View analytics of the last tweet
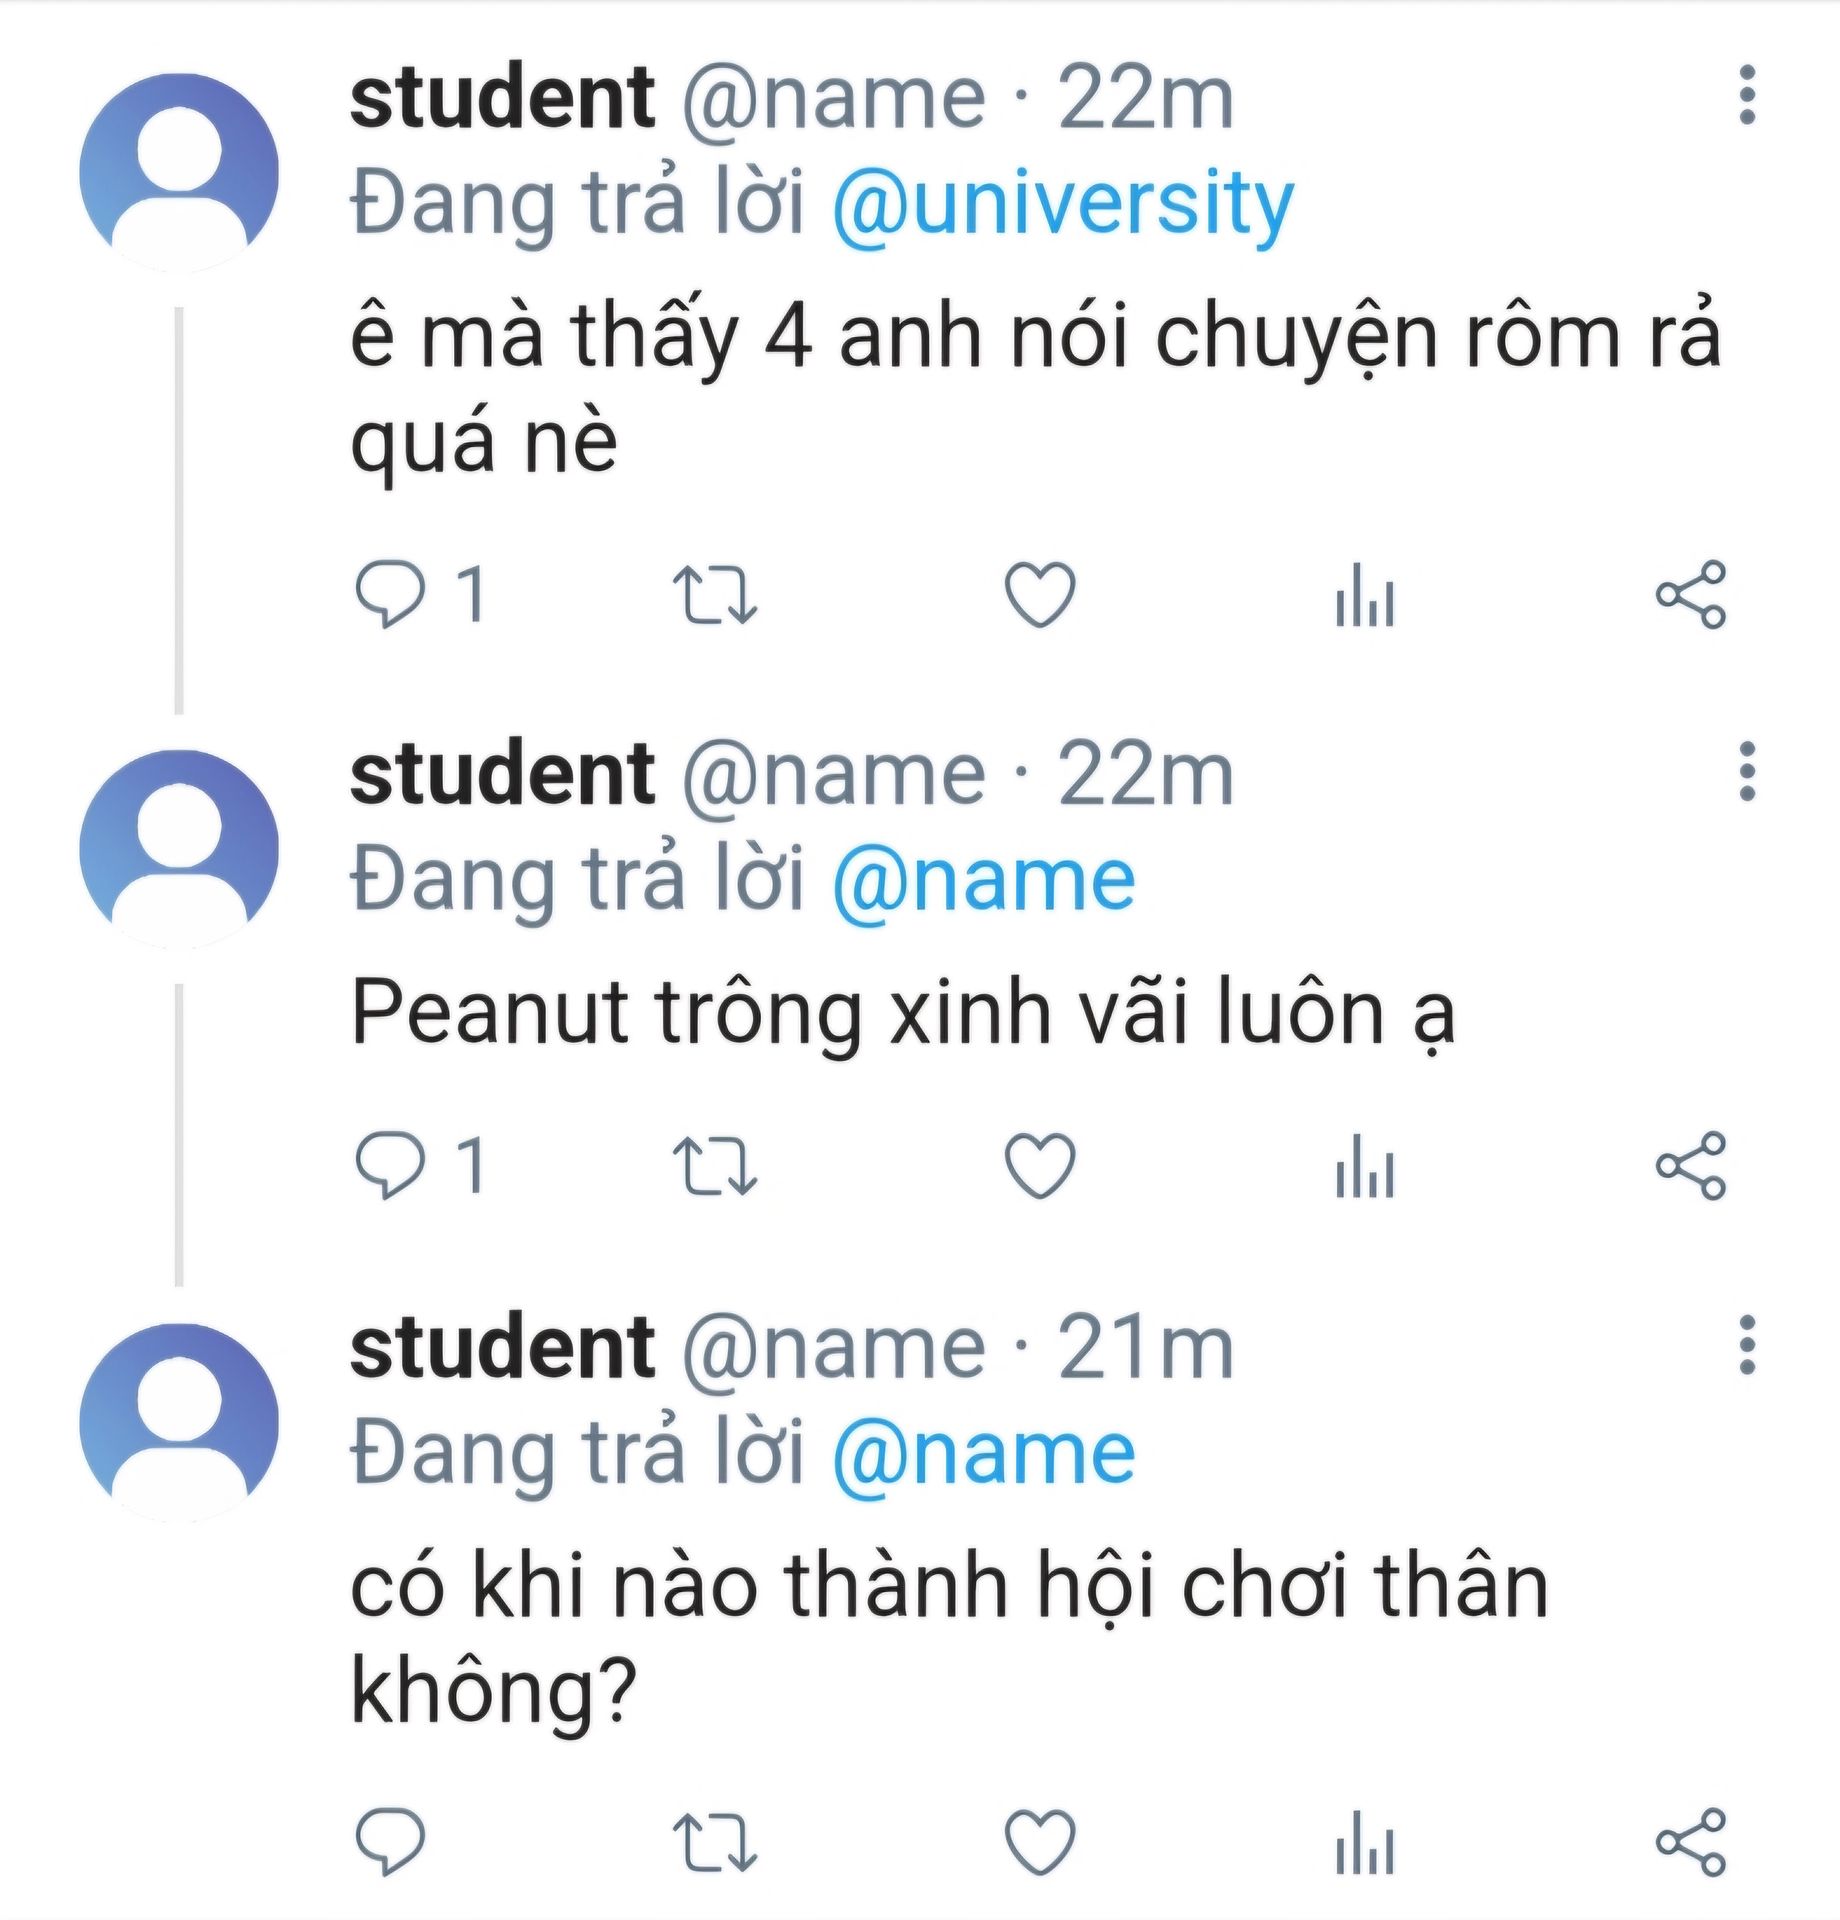The height and width of the screenshot is (1920, 1840). pyautogui.click(x=1365, y=1841)
